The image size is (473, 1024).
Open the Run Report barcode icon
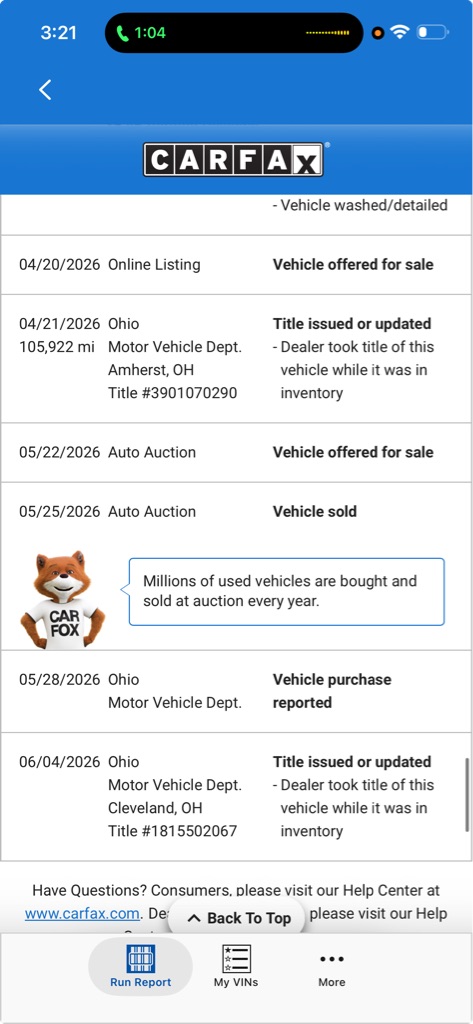click(x=140, y=959)
